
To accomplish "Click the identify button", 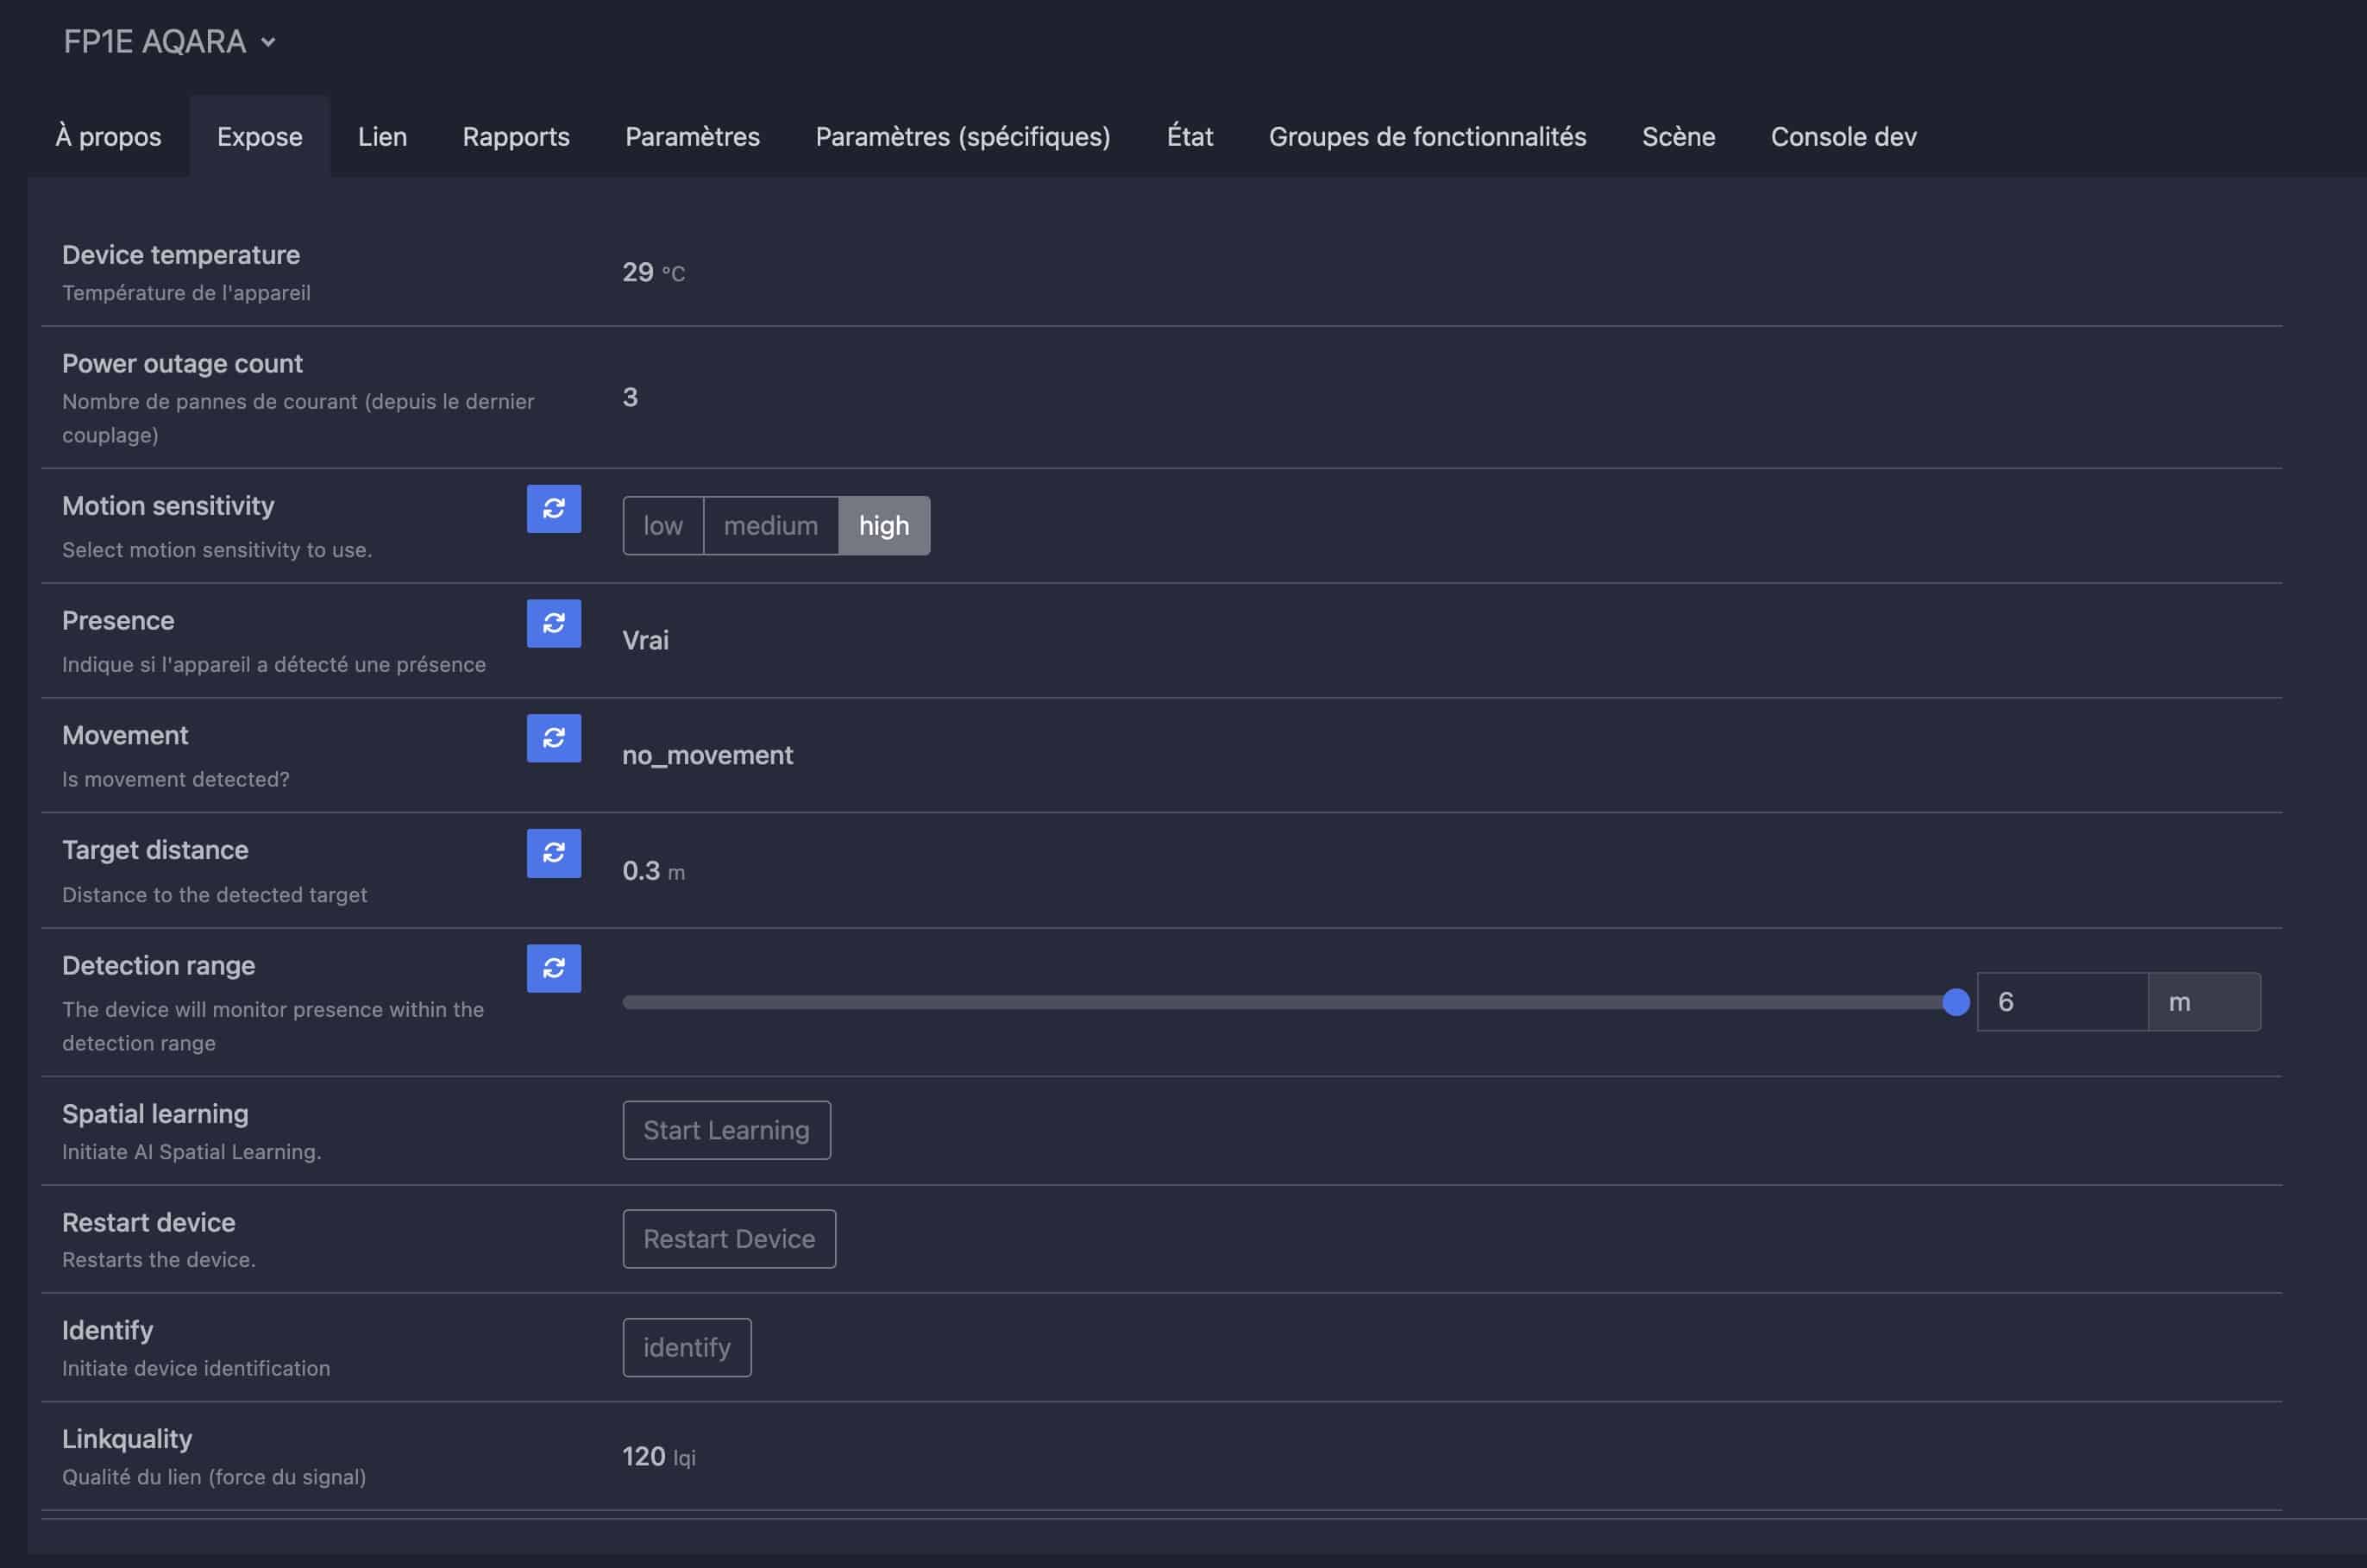I will [x=687, y=1347].
